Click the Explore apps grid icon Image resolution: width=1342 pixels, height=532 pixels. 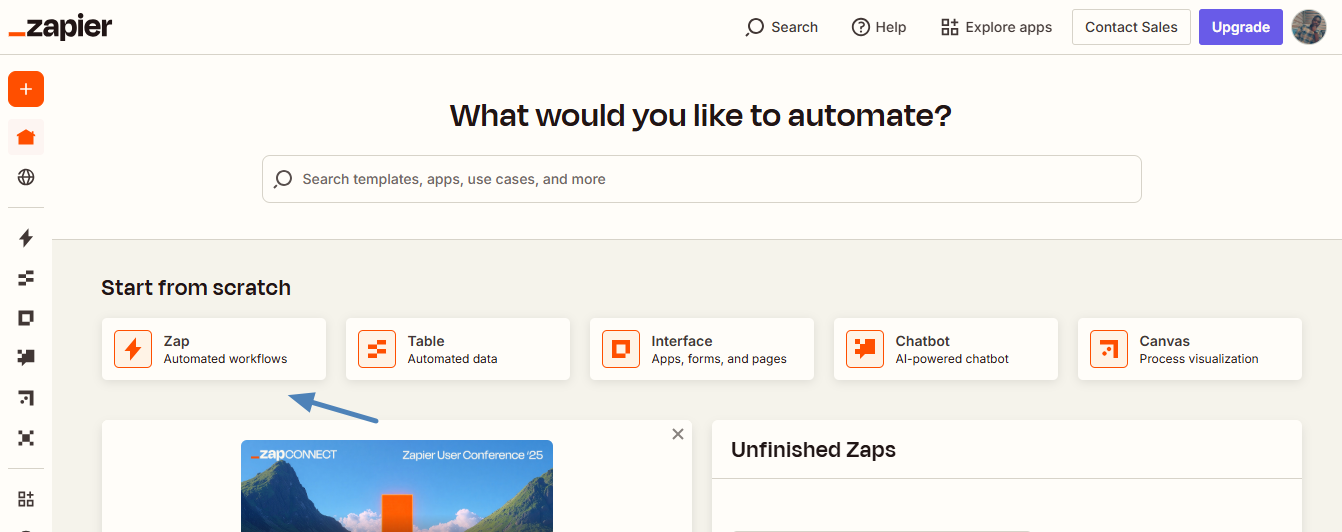[x=950, y=27]
